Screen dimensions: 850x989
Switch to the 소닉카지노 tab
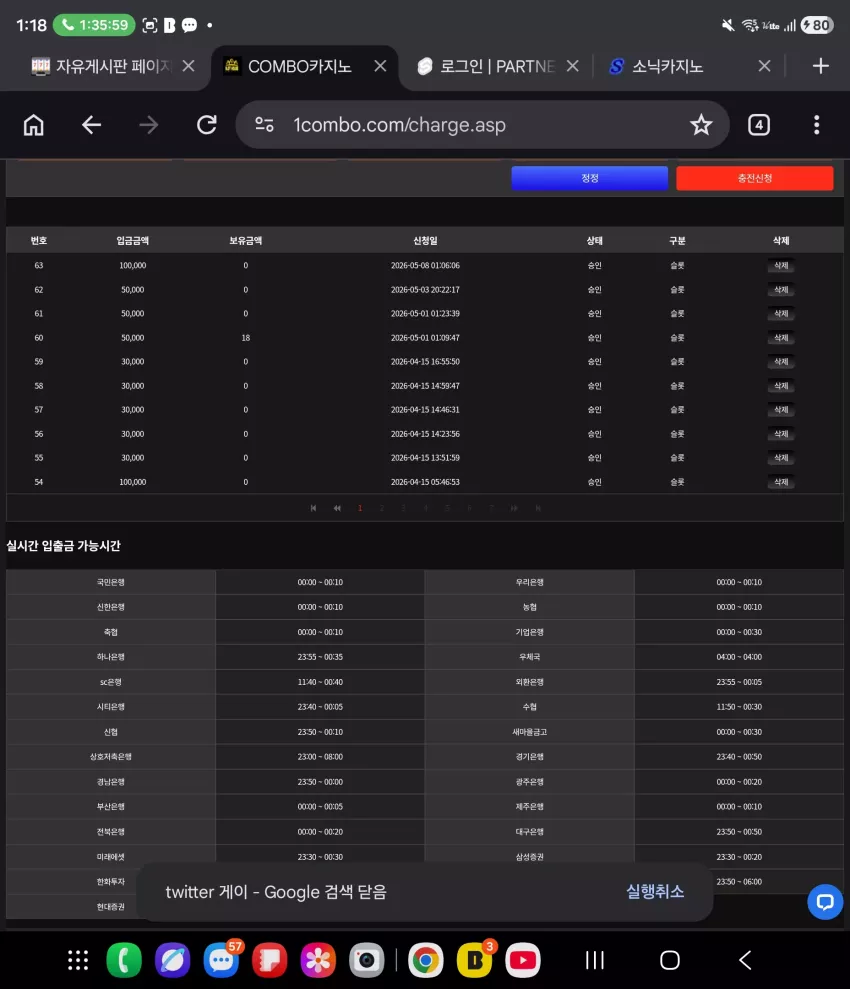click(x=656, y=66)
